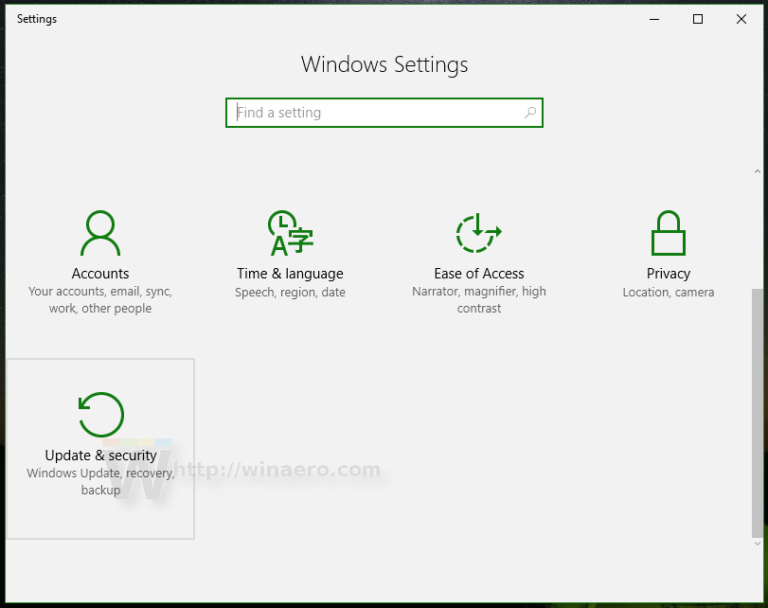Click 'Narrator, magnifier, high contrast' description text

(x=479, y=300)
